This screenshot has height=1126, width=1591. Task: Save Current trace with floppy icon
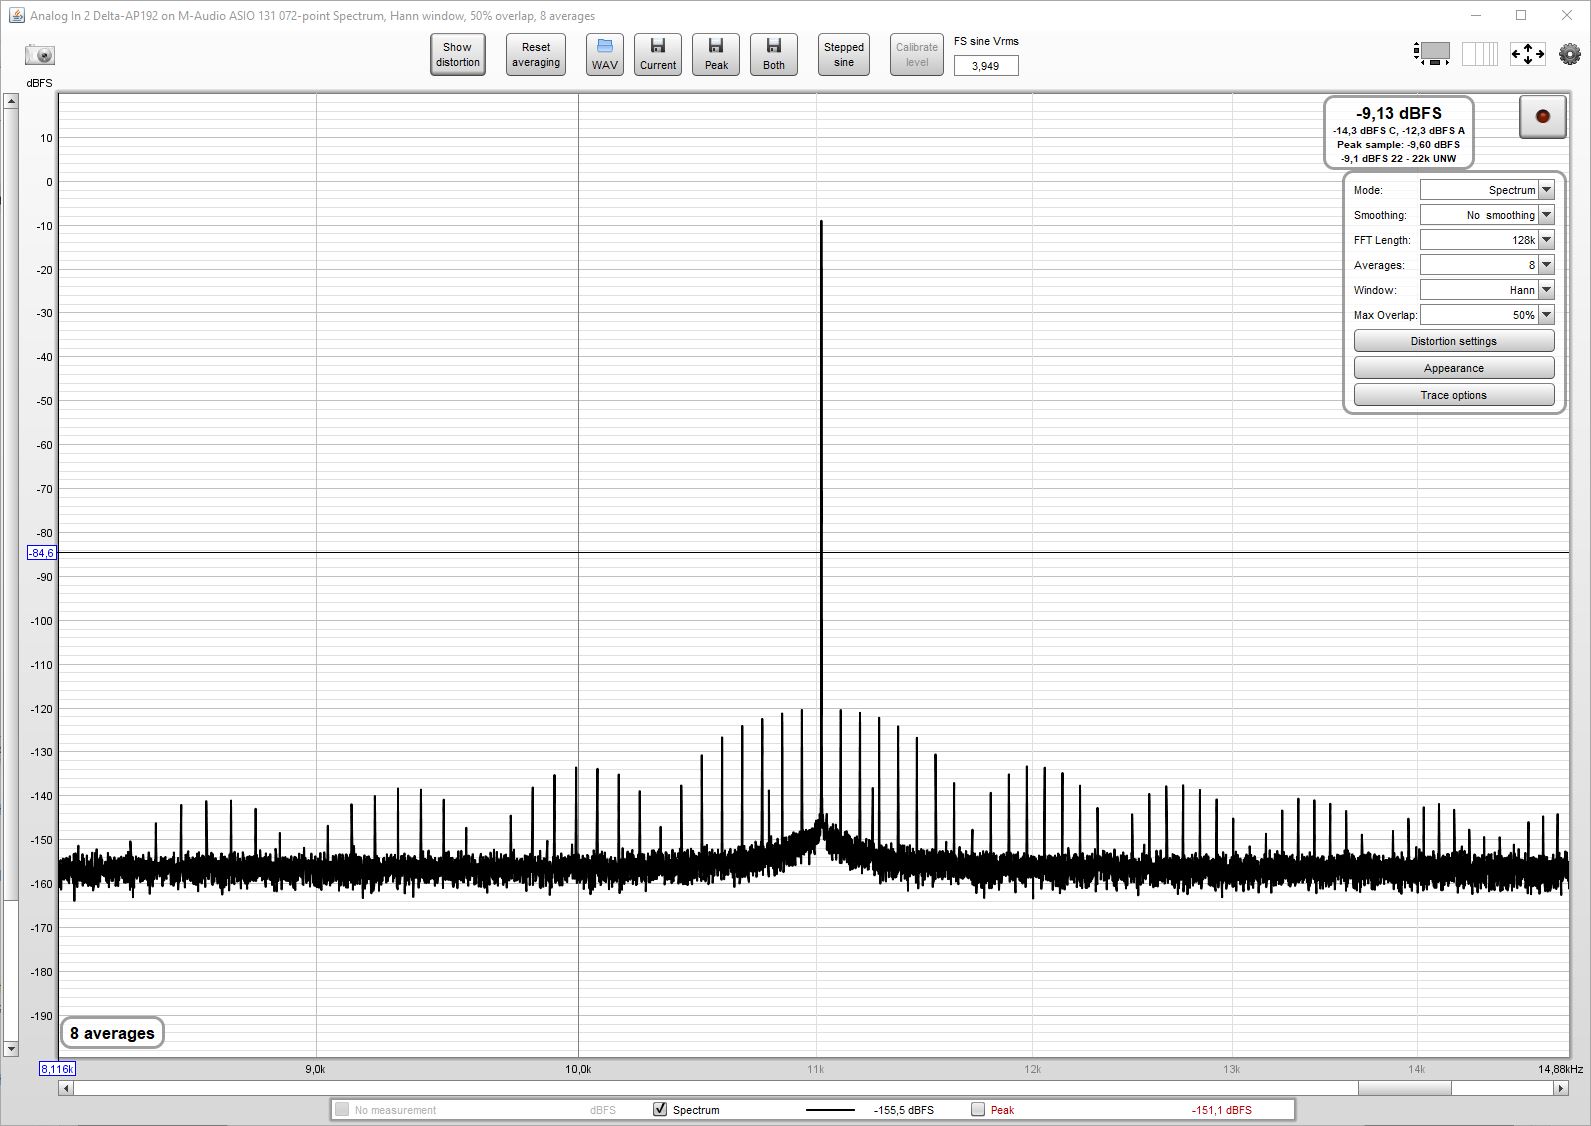(x=658, y=54)
